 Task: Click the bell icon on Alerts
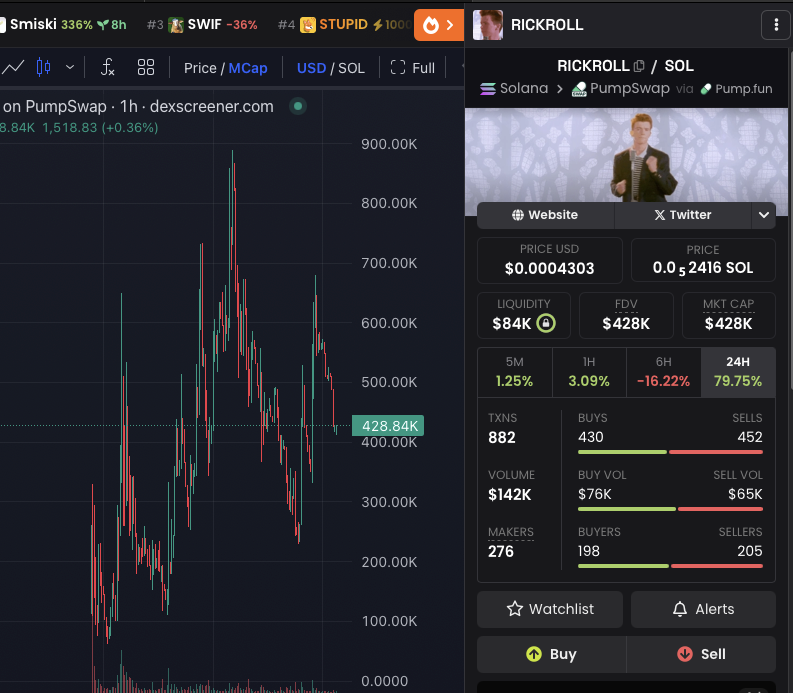pyautogui.click(x=680, y=609)
